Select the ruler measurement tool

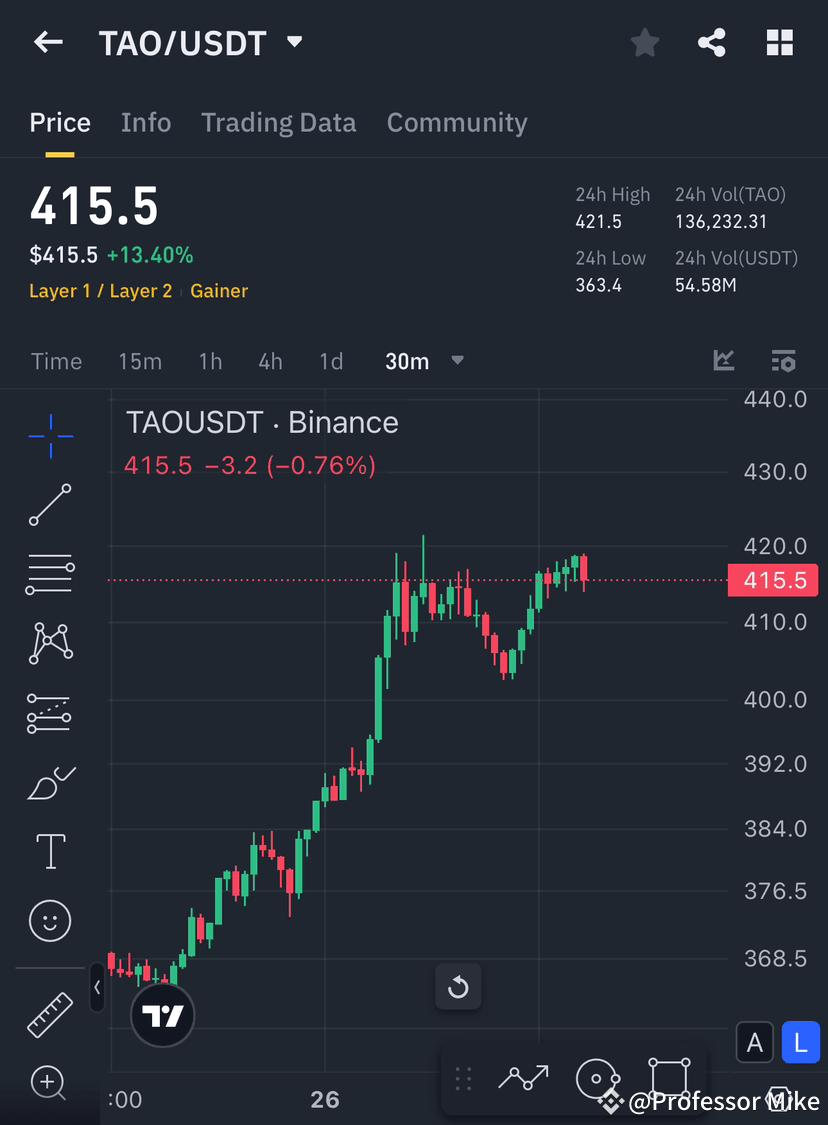[50, 1013]
